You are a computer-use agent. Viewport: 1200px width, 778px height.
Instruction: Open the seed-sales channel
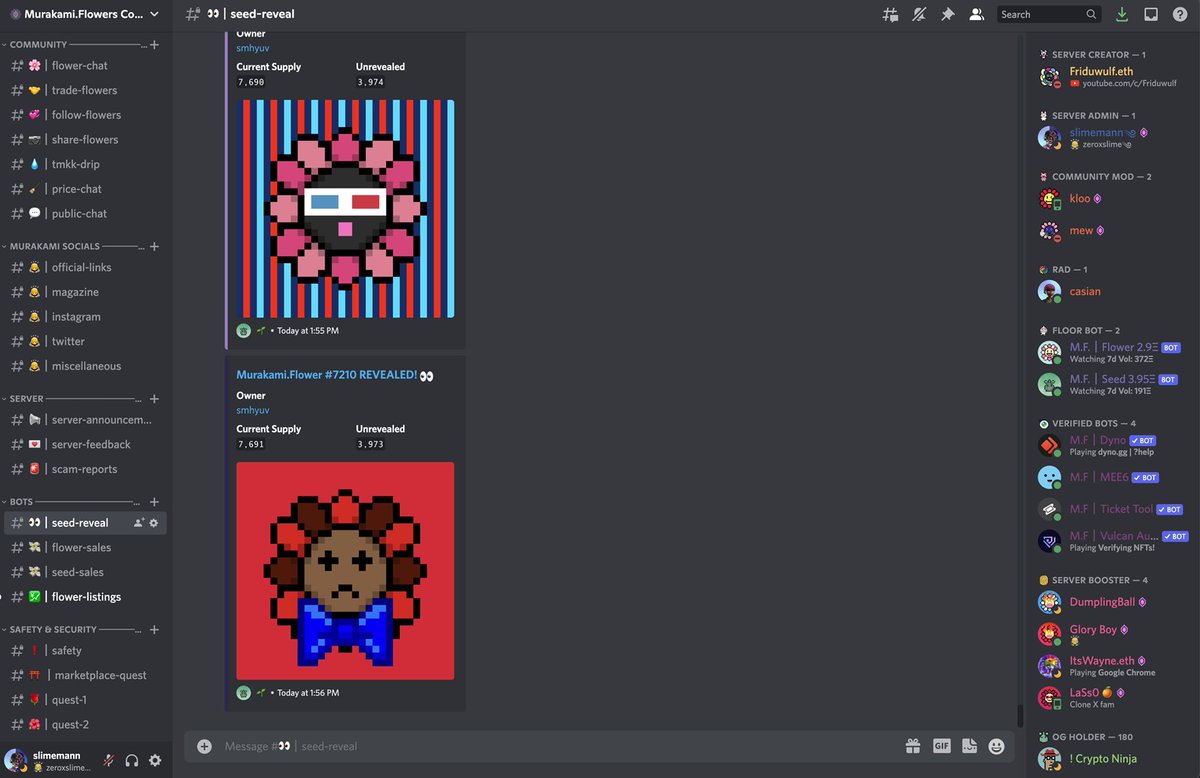tap(86, 573)
